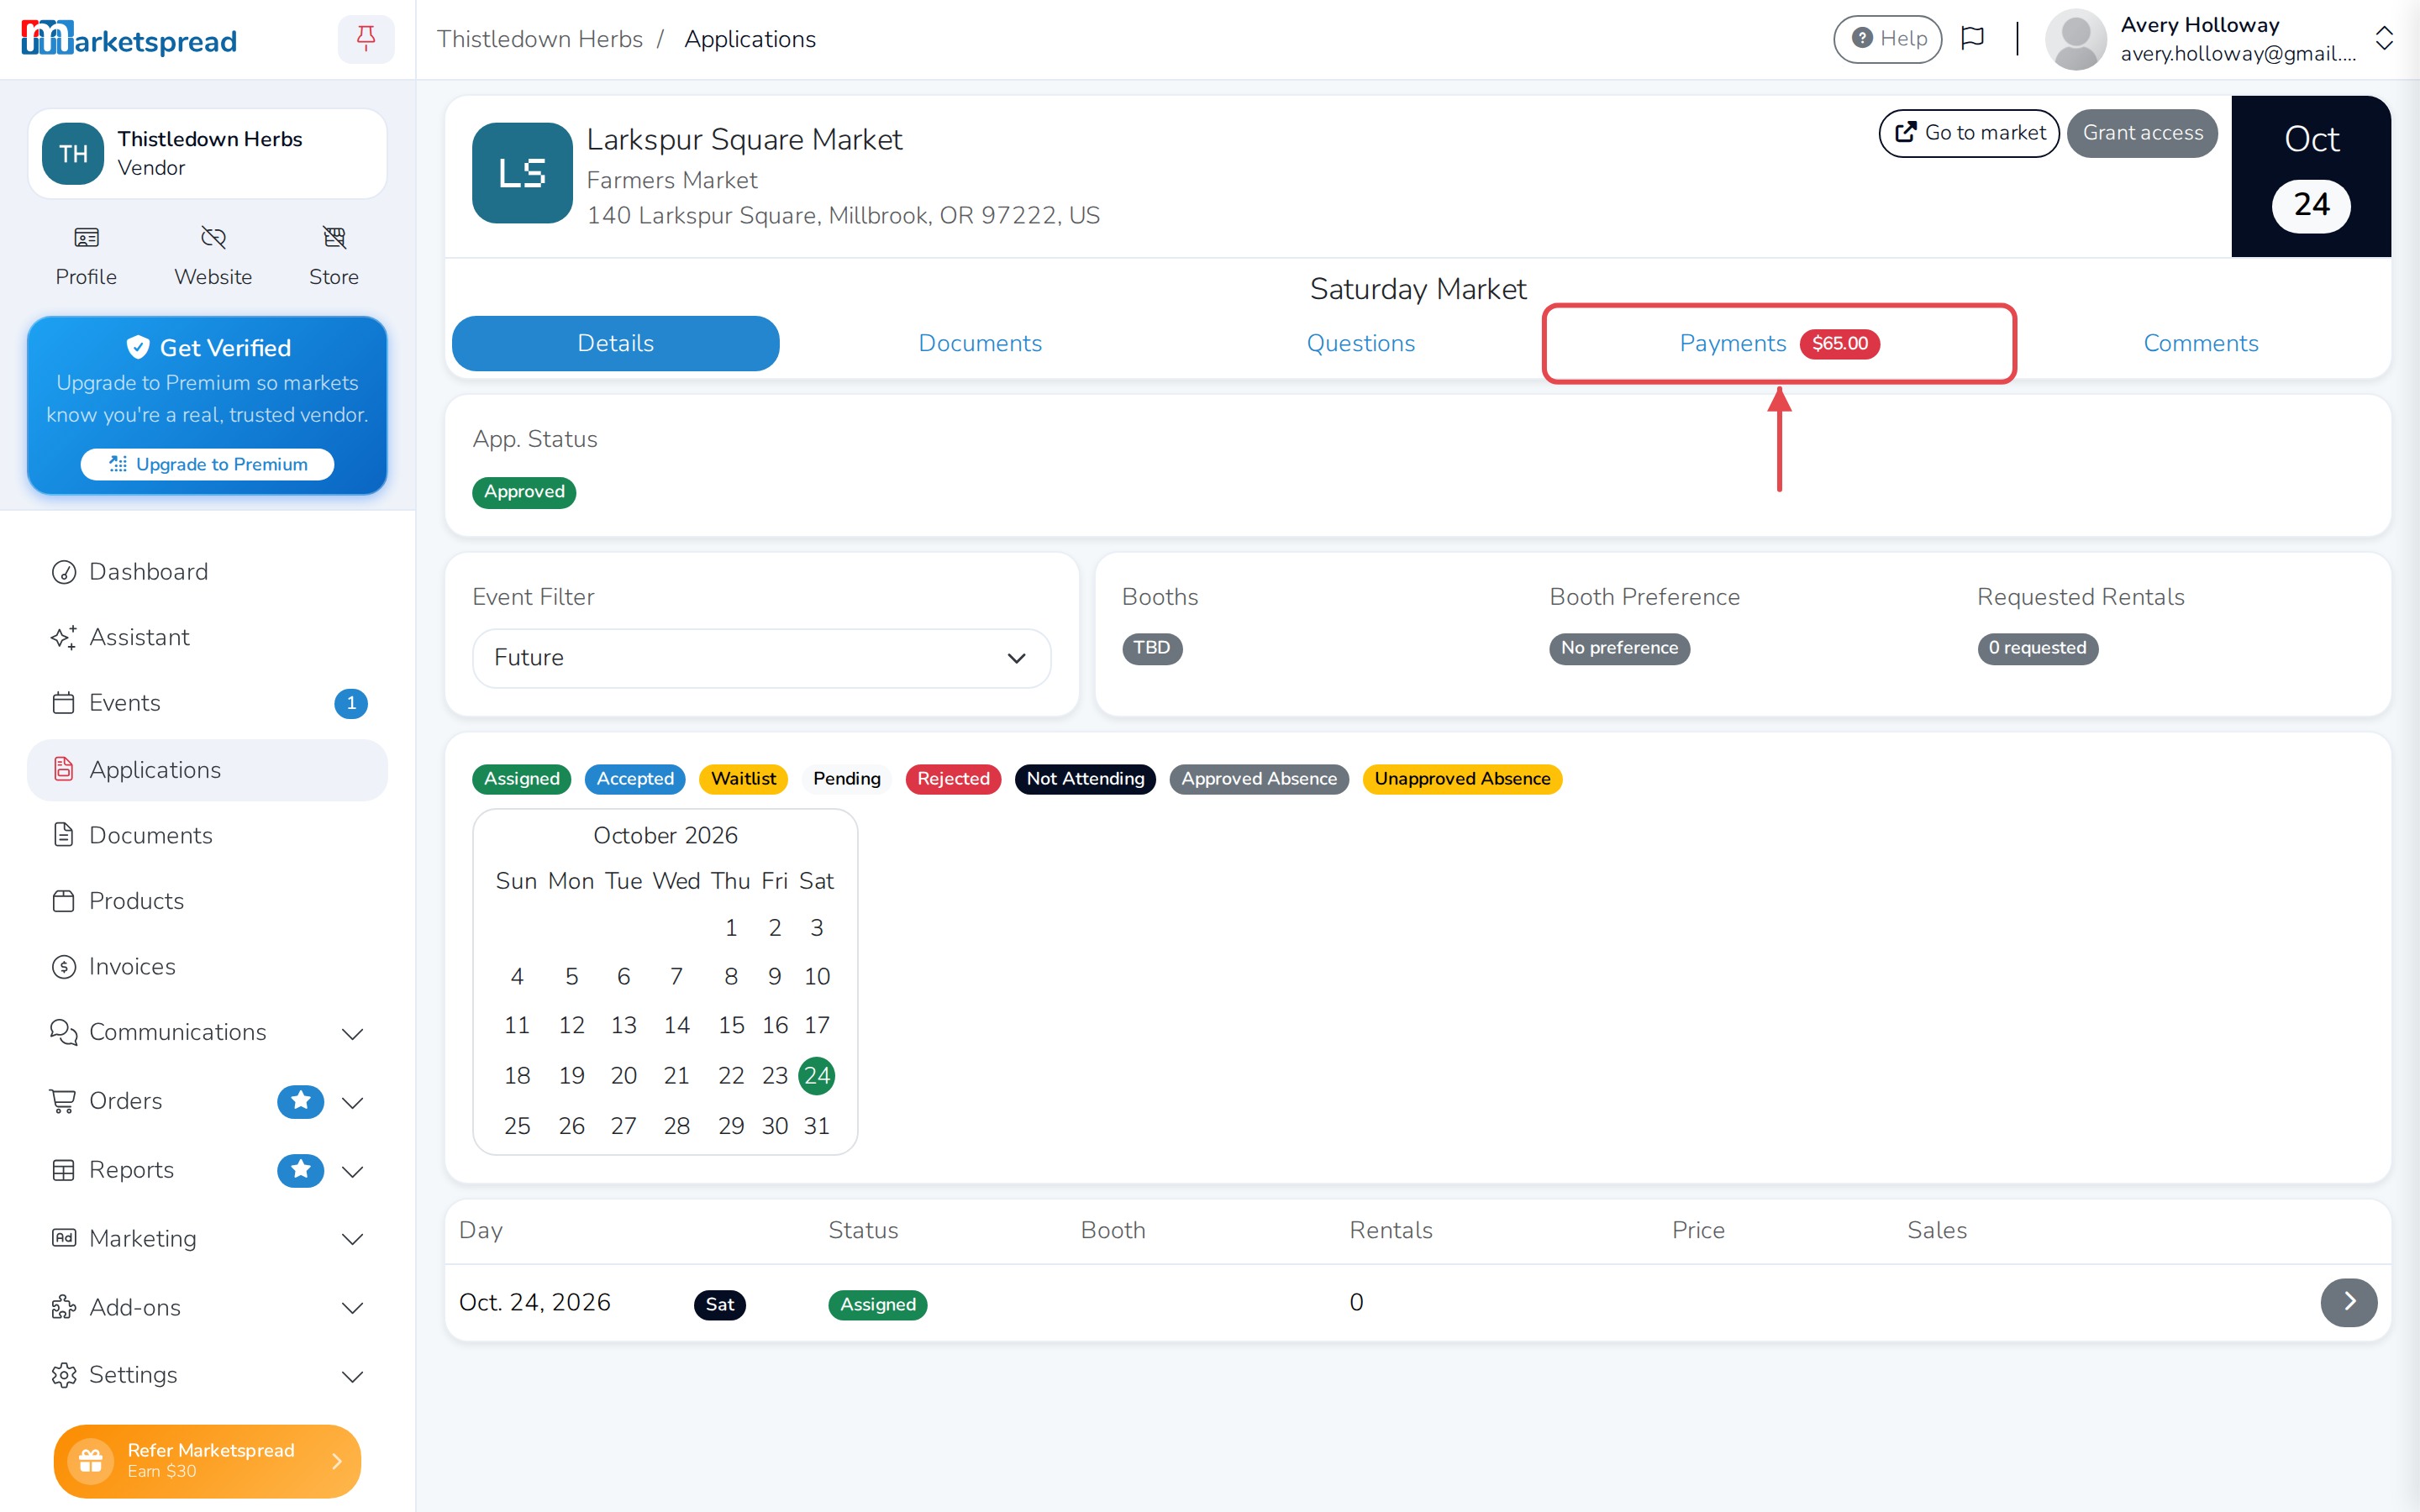Expand the Reports menu chevron

click(x=352, y=1171)
